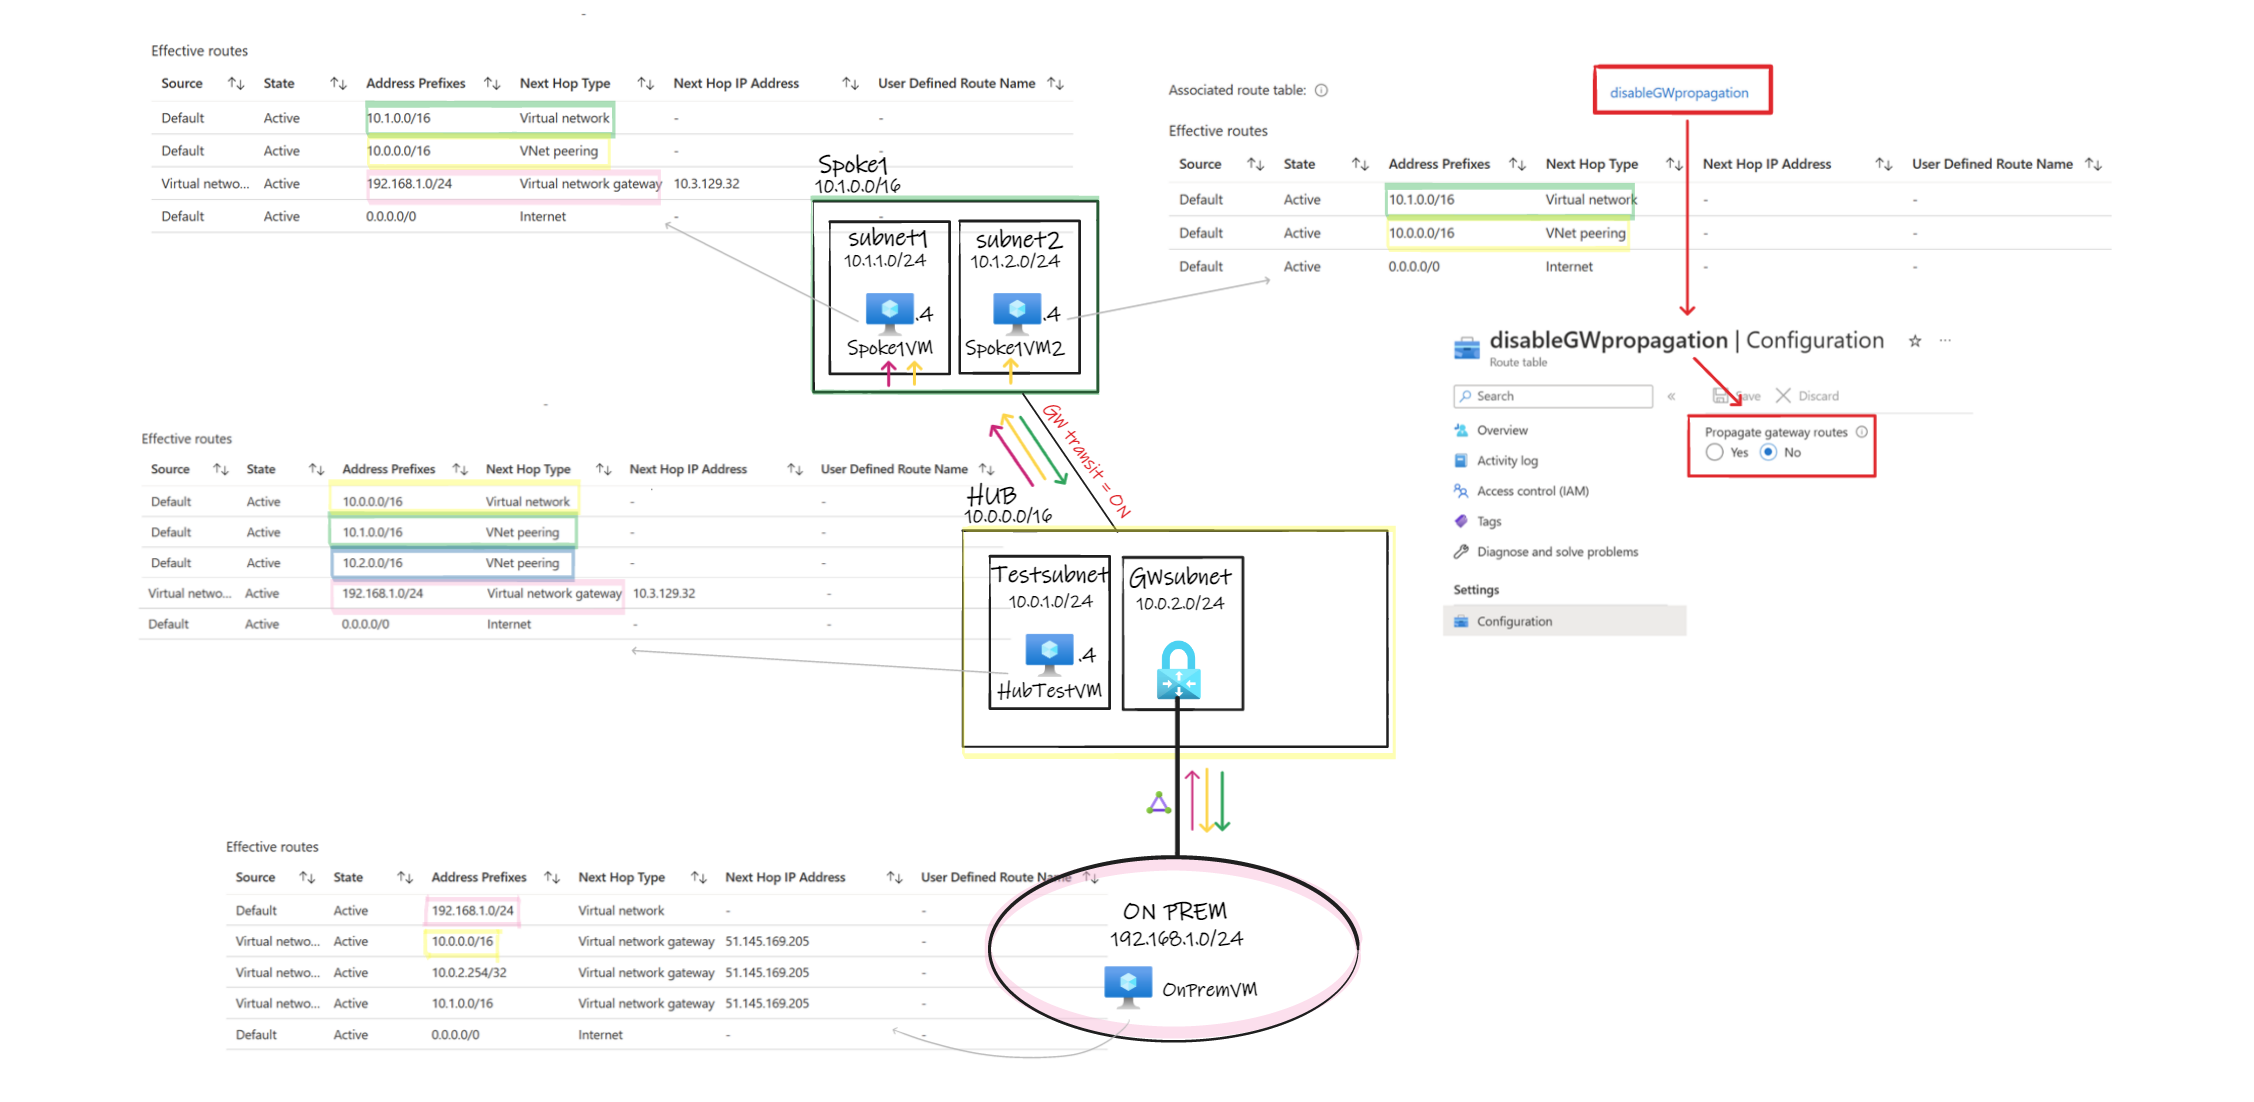Click the Access control (IAM) icon
The image size is (2254, 1102).
[1460, 491]
